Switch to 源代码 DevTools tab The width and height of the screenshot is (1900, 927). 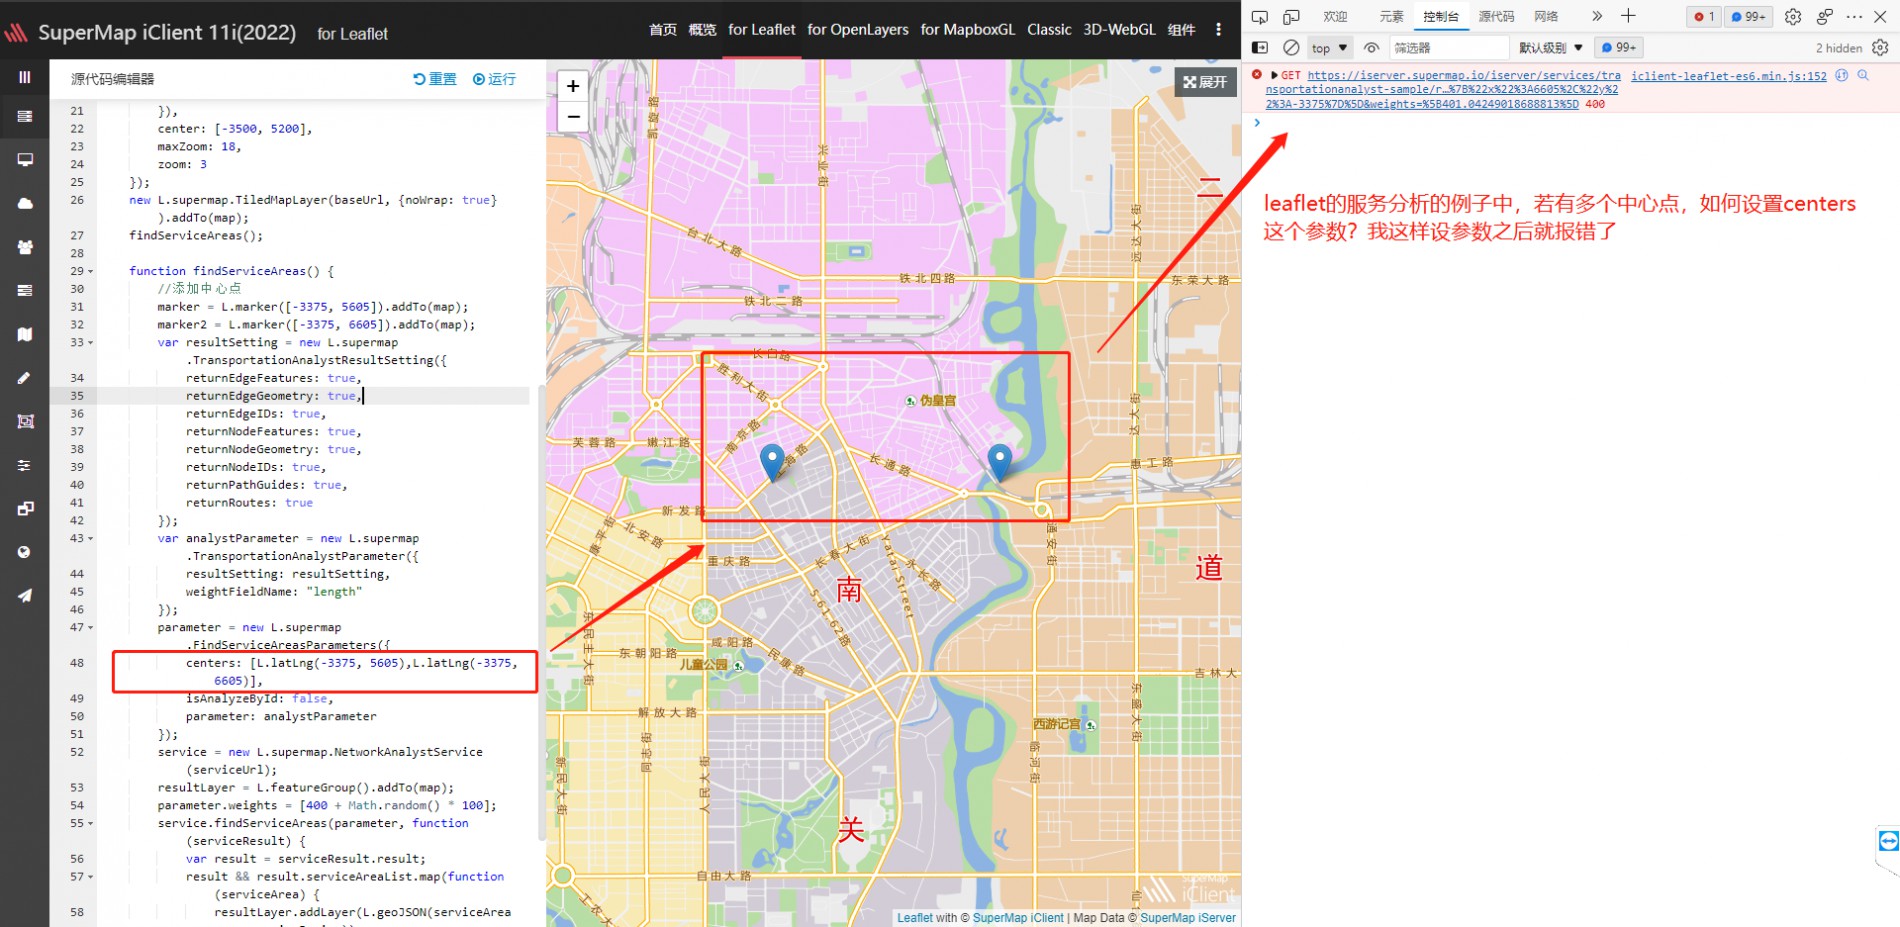click(1496, 17)
